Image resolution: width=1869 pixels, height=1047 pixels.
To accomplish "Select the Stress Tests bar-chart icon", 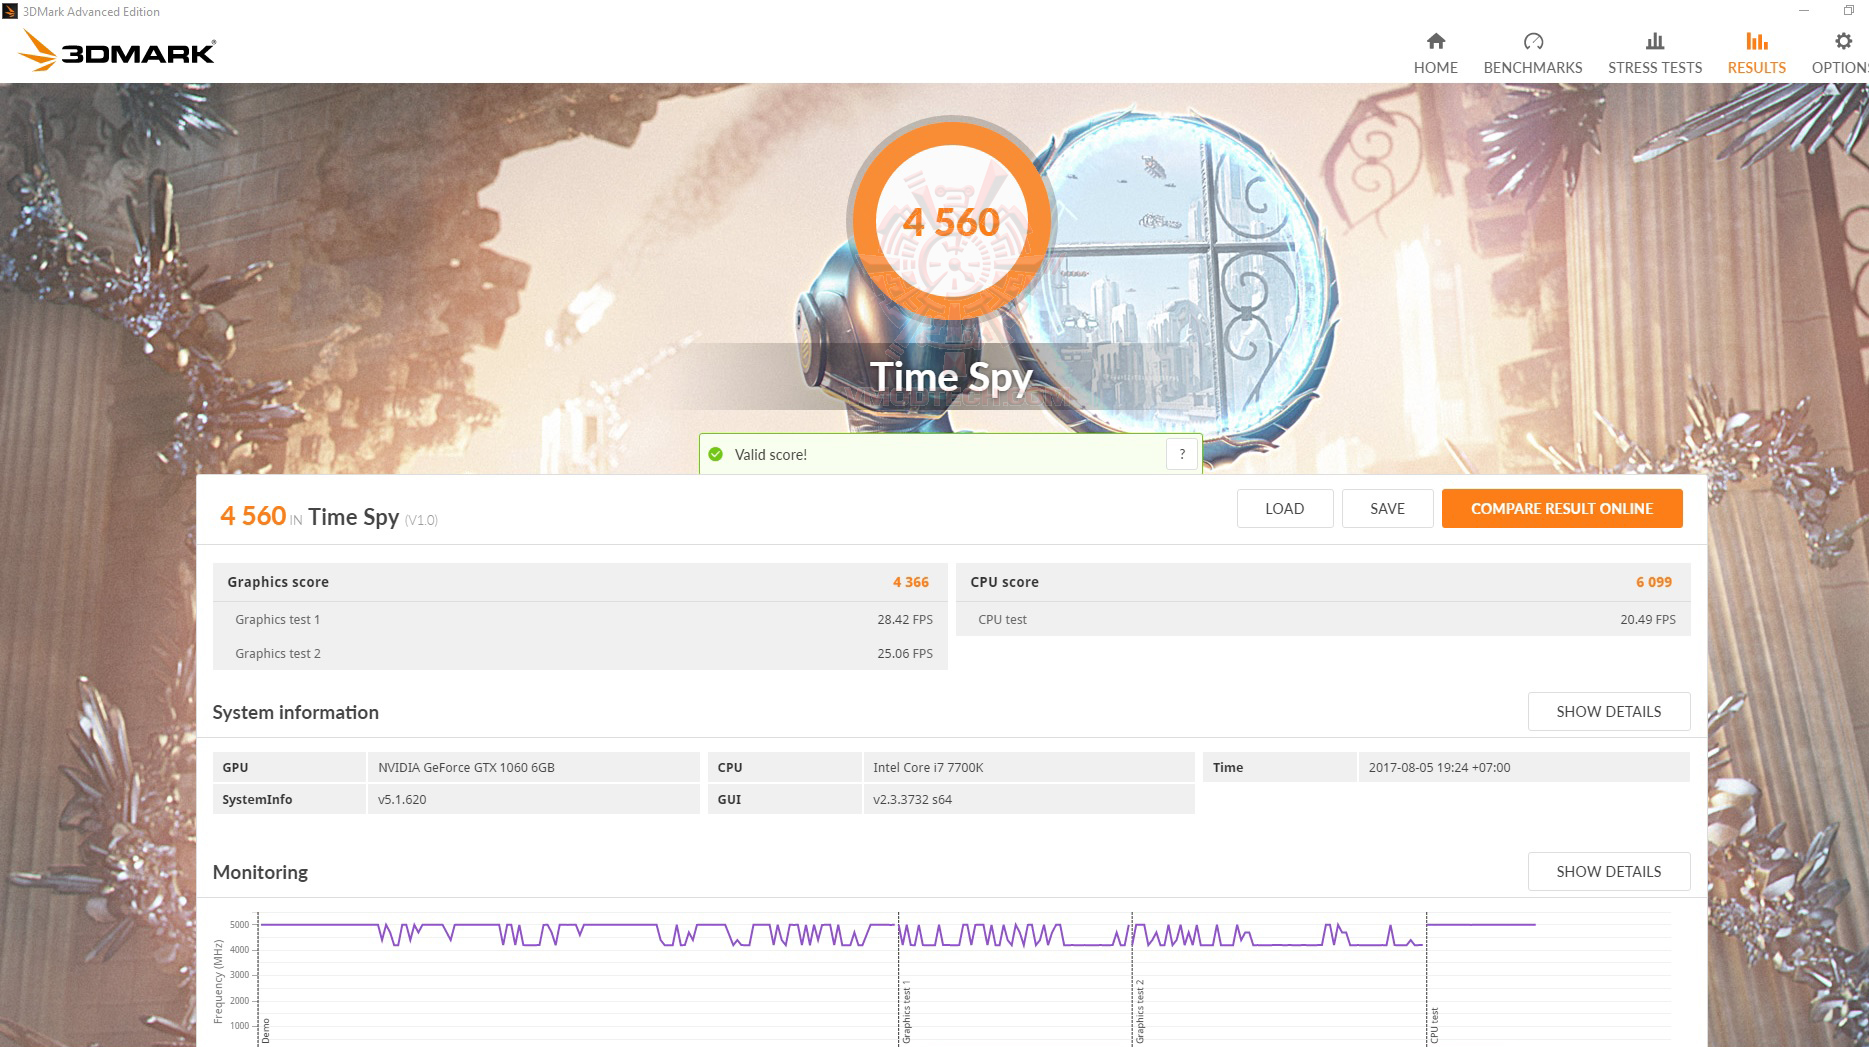I will pyautogui.click(x=1654, y=42).
